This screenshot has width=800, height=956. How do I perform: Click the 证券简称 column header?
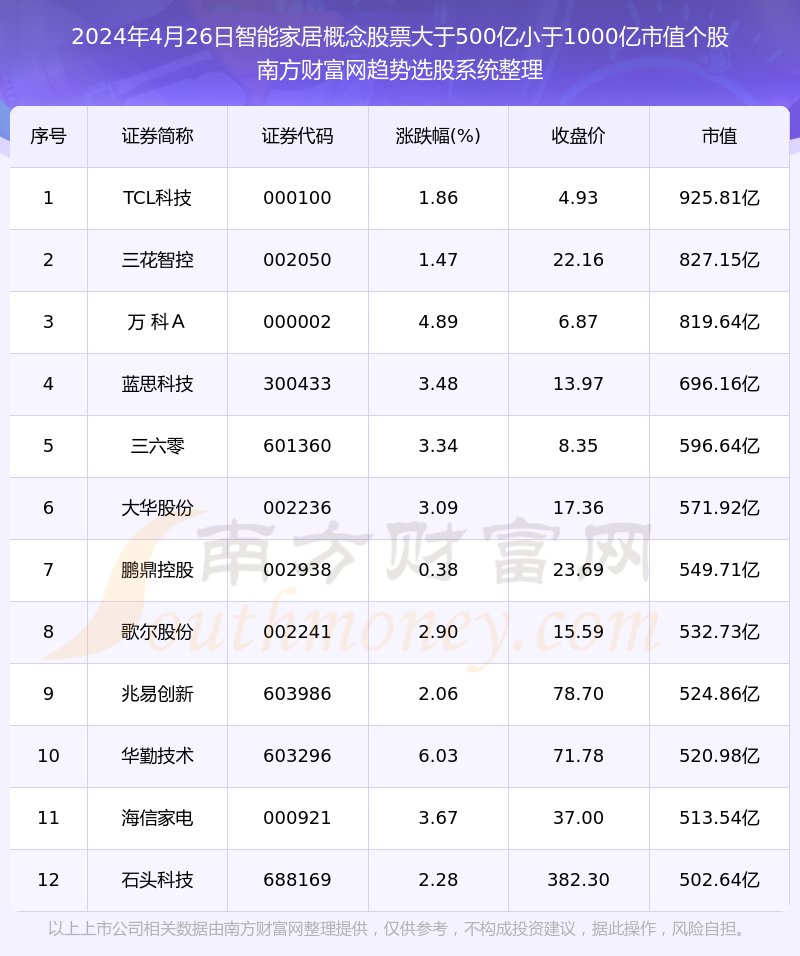point(157,137)
